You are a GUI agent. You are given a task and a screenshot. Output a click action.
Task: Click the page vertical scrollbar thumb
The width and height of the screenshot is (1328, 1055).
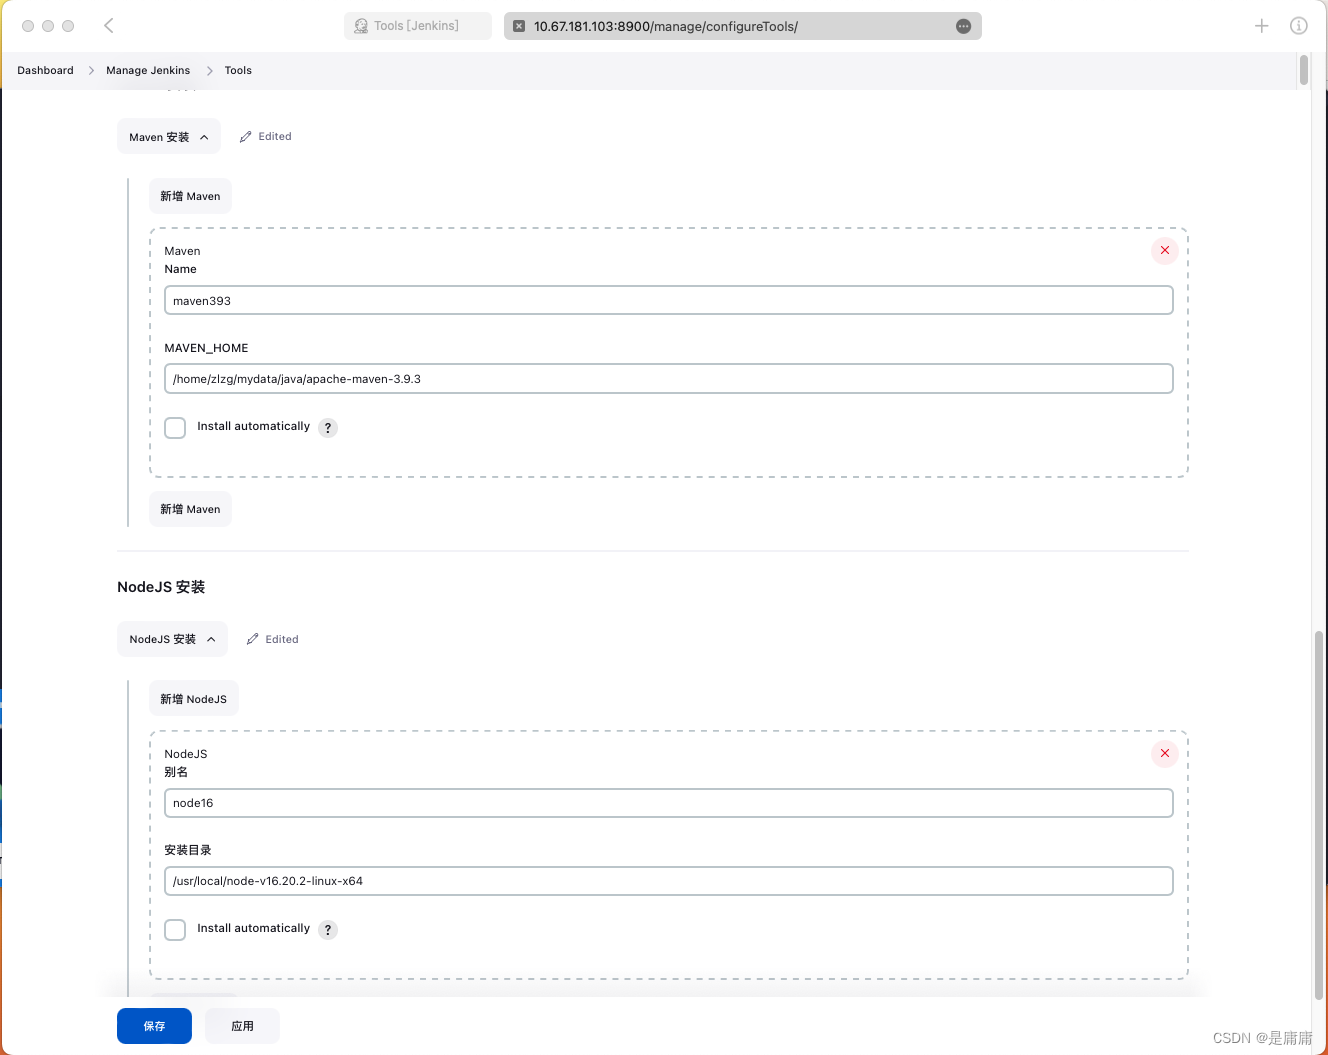[x=1319, y=814]
